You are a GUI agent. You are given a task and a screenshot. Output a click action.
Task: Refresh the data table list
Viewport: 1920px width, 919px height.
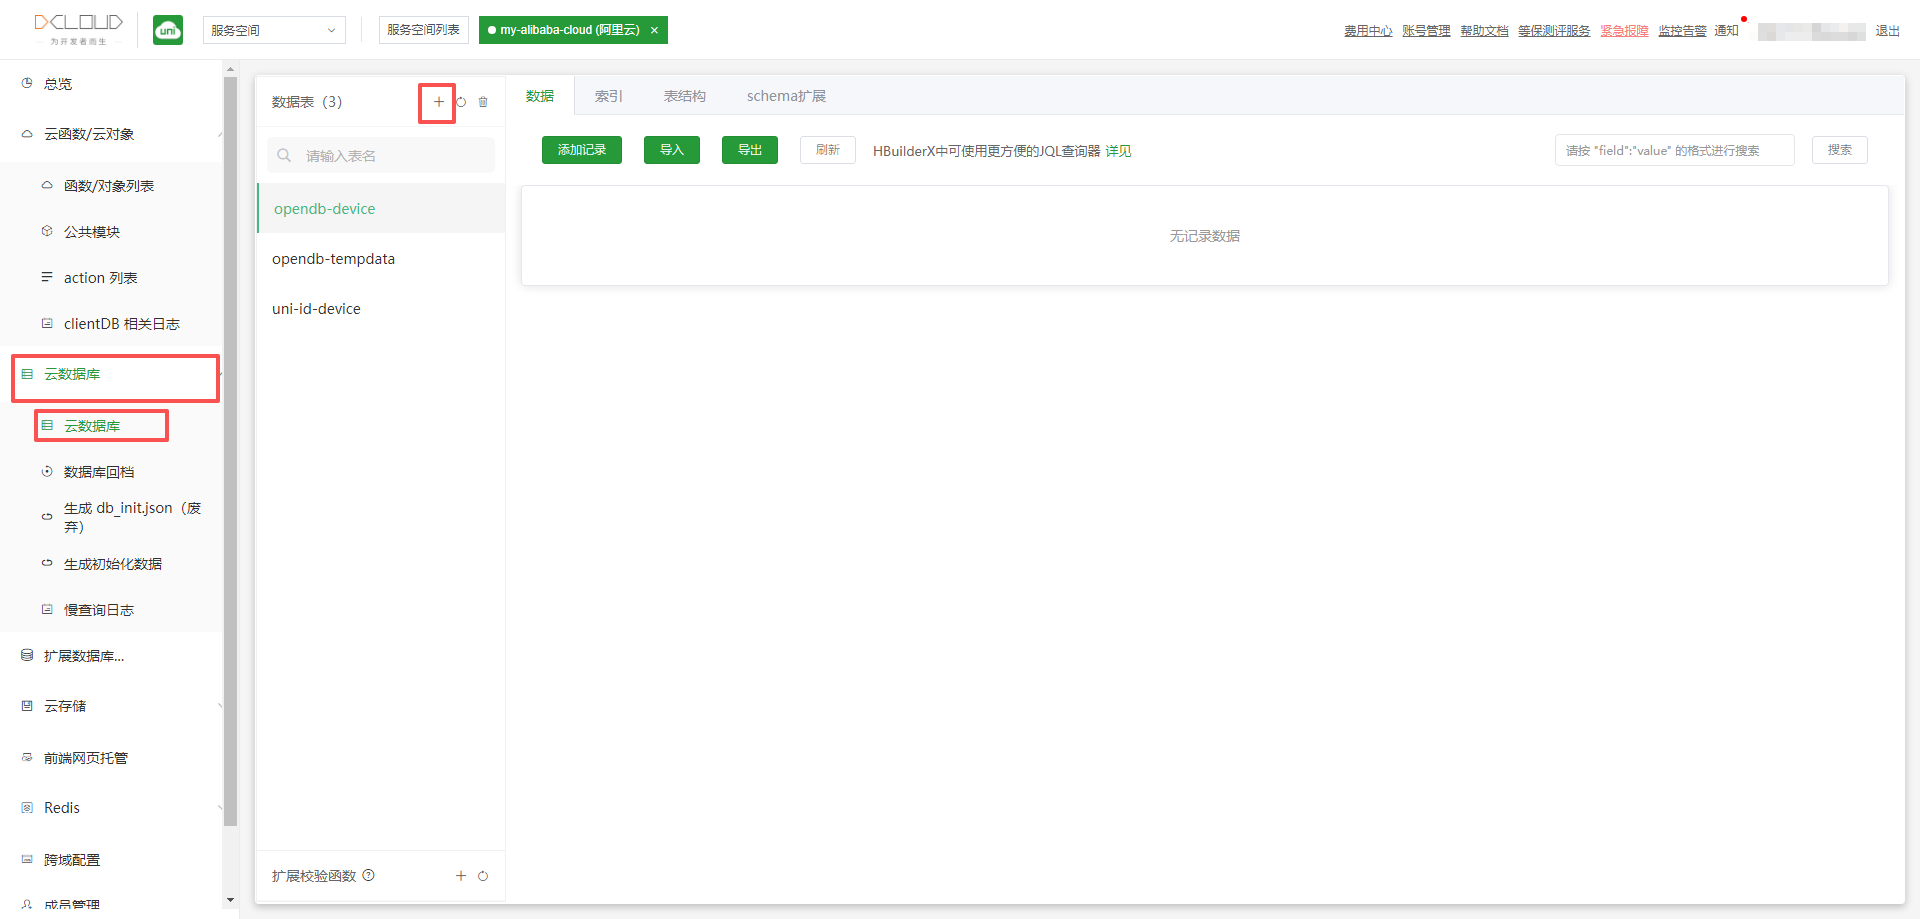coord(461,102)
